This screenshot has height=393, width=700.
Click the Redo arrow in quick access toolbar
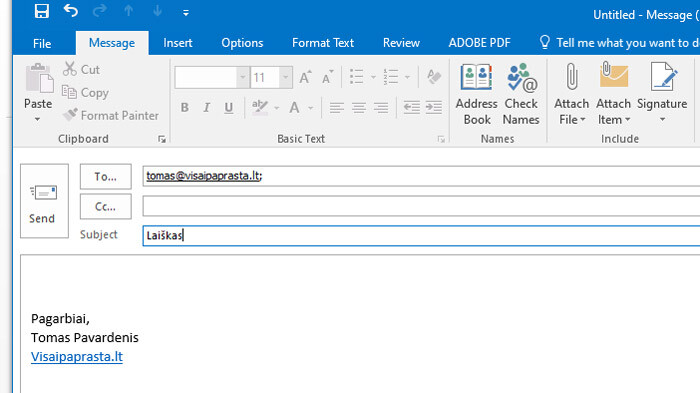(100, 11)
